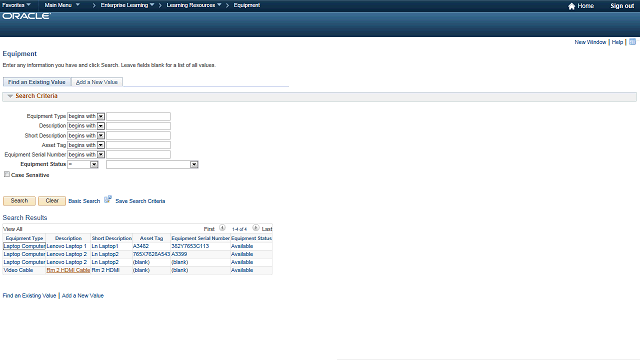The image size is (640, 360).
Task: Click the Save Search Criteria icon
Action: [108, 200]
